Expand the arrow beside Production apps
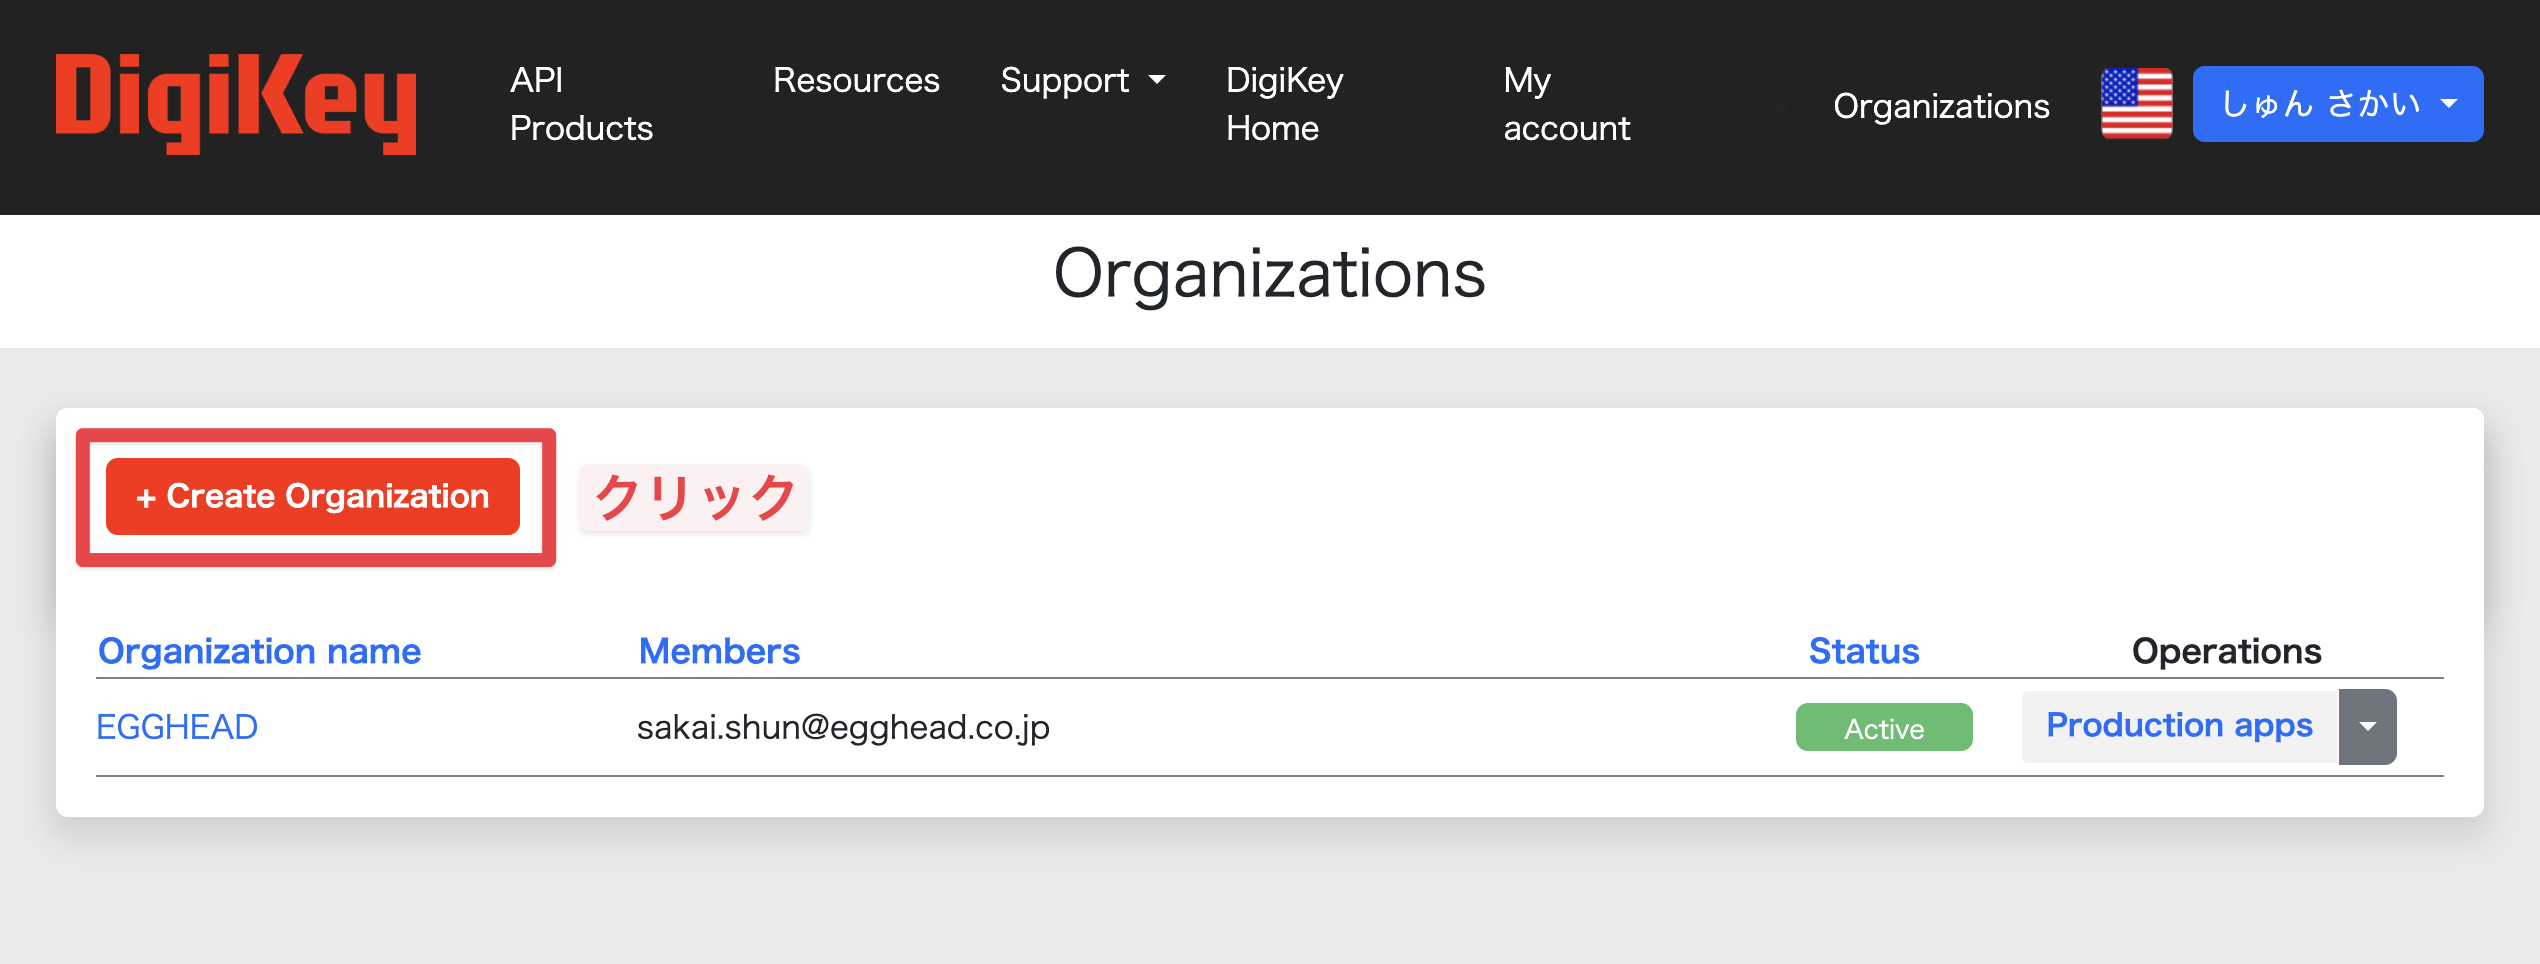Screen dimensions: 2540x964 (2367, 727)
